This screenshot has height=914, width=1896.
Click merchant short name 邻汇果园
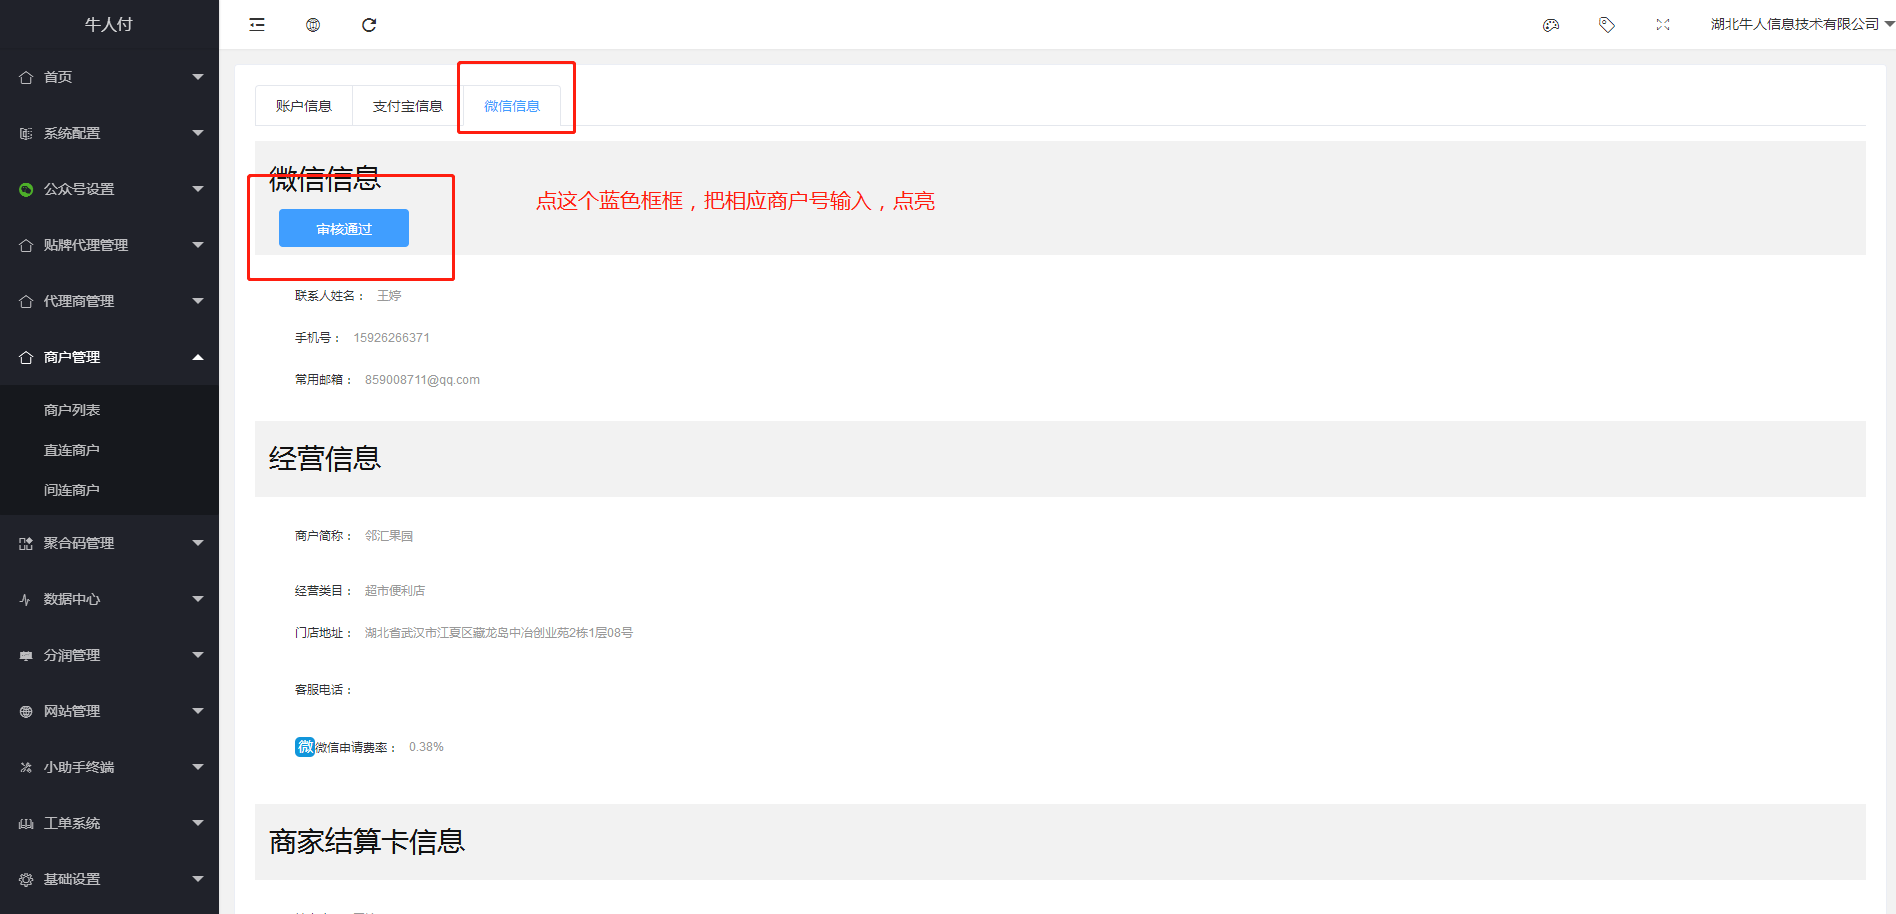click(x=389, y=536)
